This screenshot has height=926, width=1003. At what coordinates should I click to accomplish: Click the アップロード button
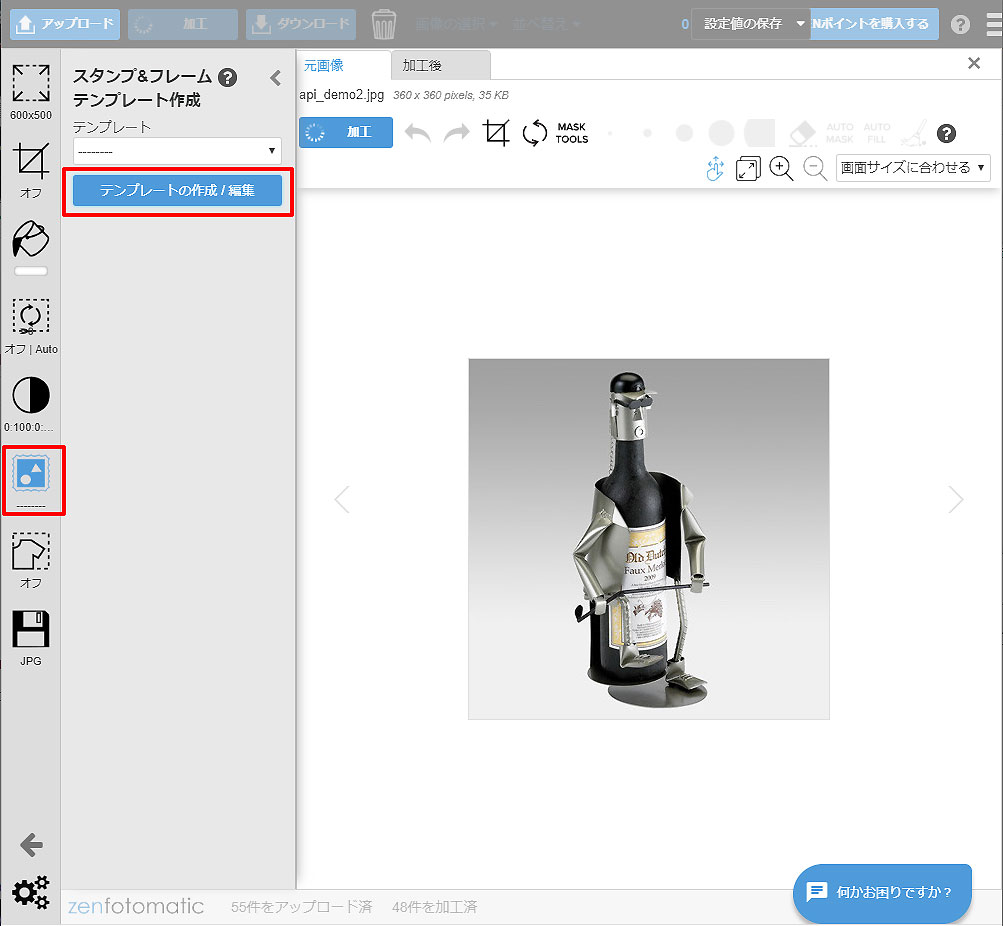tap(65, 24)
